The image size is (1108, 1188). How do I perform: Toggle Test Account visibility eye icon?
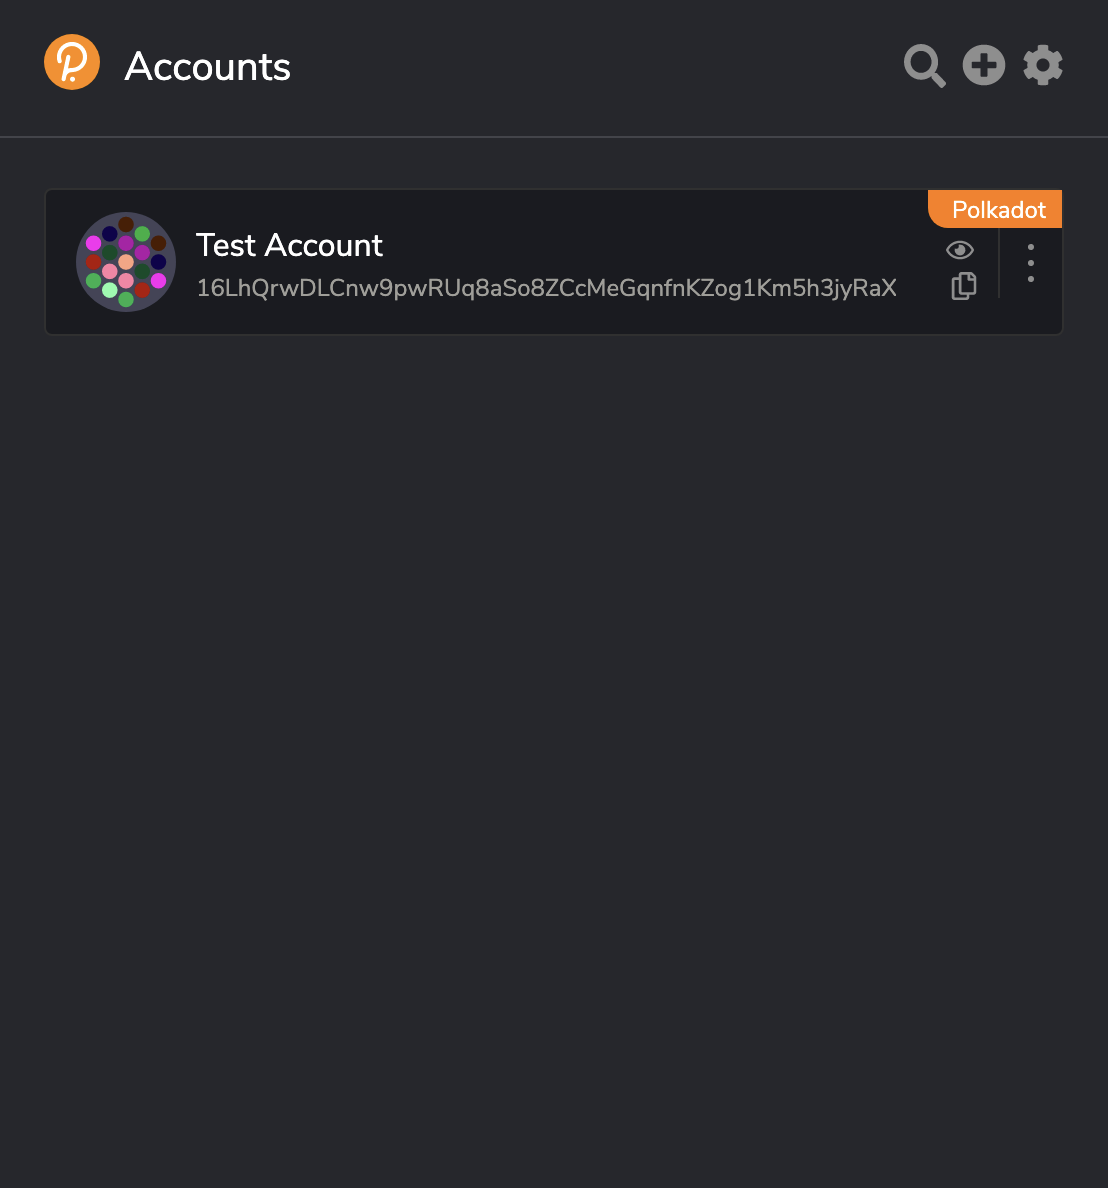(960, 250)
